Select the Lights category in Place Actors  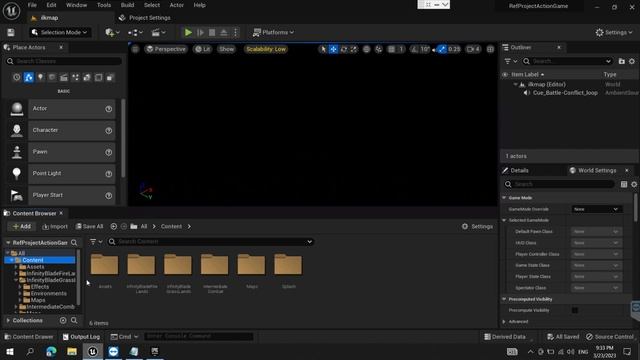pyautogui.click(x=40, y=77)
